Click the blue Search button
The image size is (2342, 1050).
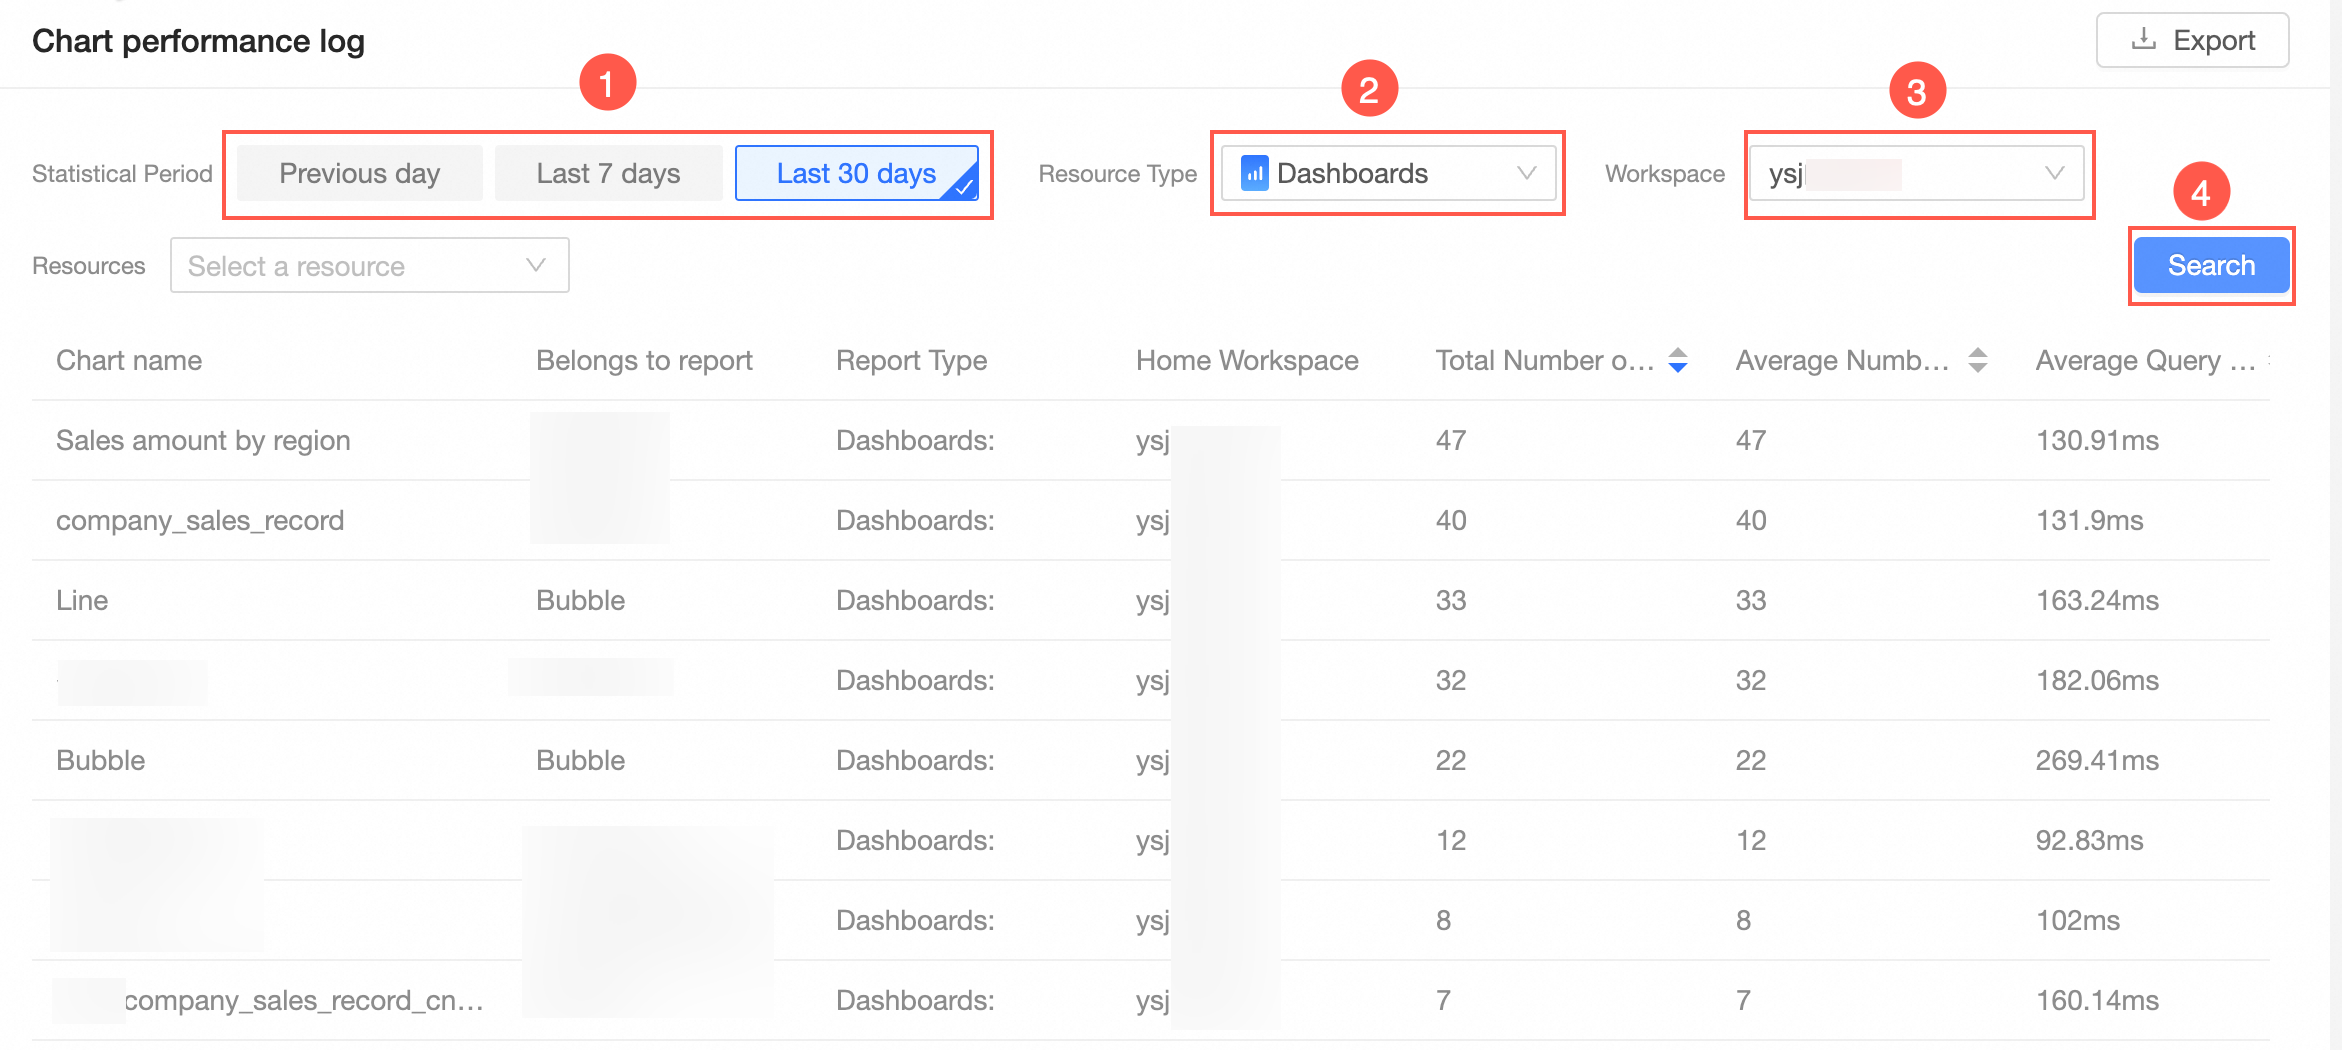[x=2211, y=265]
